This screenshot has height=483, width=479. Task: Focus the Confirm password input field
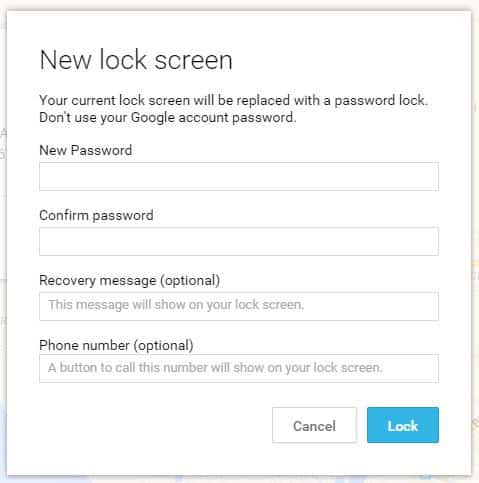239,241
